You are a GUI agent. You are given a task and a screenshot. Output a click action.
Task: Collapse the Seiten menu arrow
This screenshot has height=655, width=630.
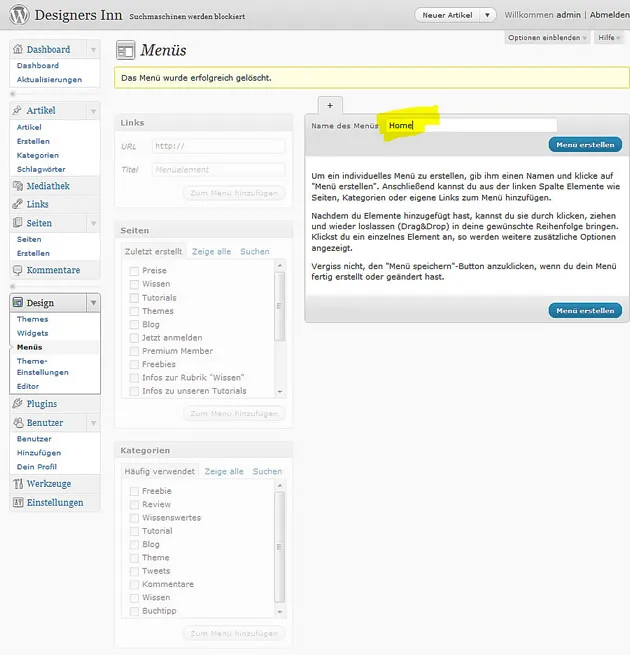click(x=93, y=223)
